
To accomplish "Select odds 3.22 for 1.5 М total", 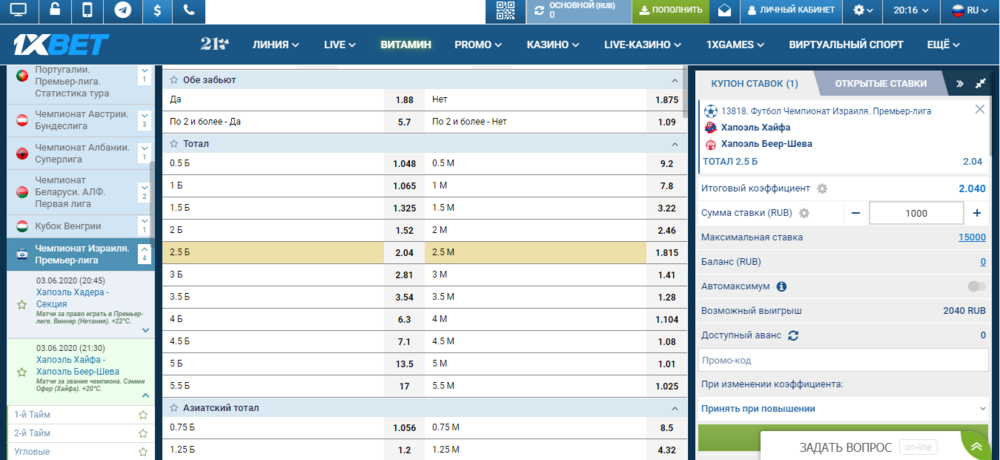I will coord(667,209).
